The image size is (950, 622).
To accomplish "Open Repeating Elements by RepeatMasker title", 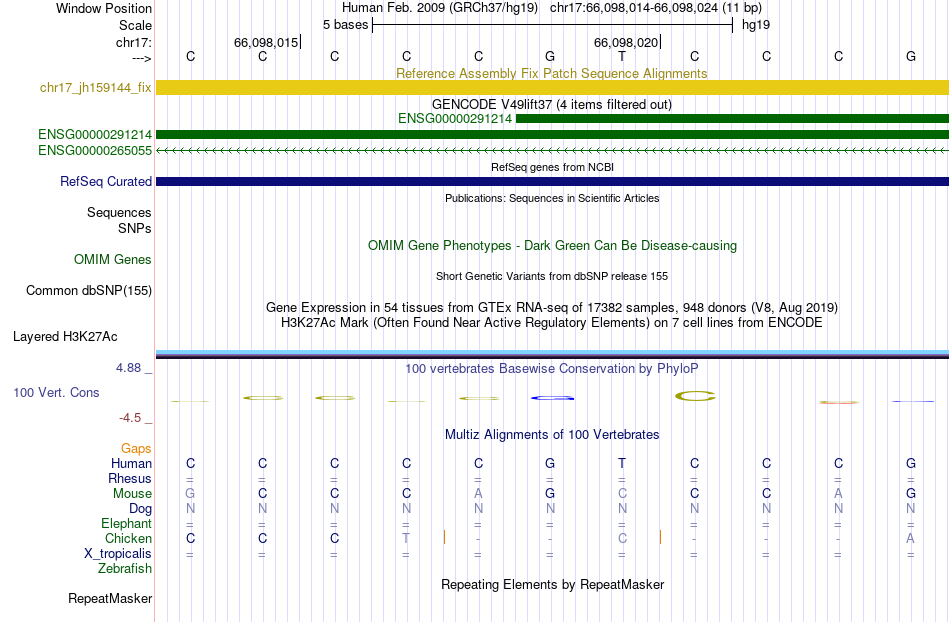I will 552,584.
